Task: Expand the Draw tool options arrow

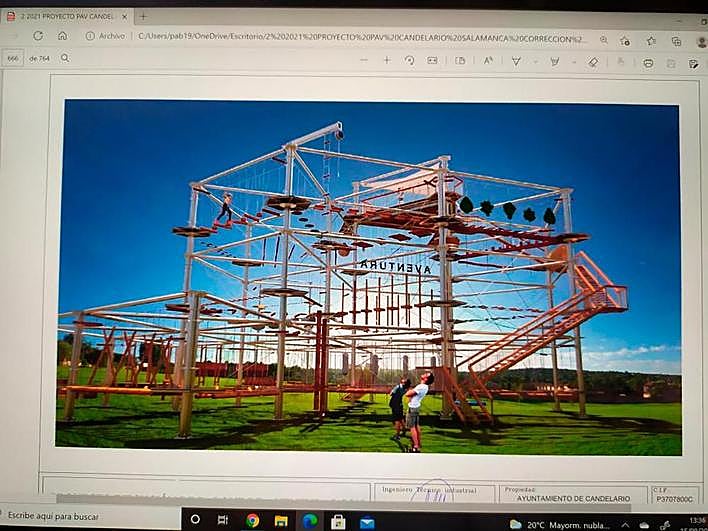Action: point(535,62)
